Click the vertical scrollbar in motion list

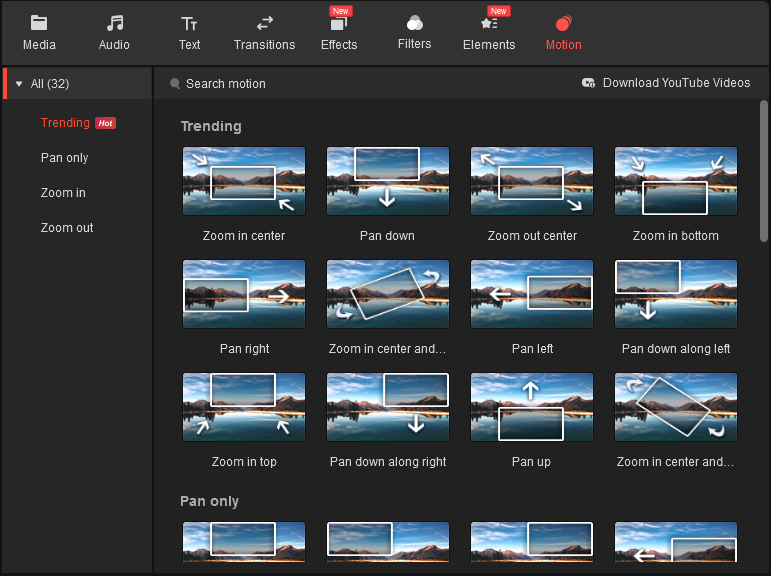(x=764, y=171)
